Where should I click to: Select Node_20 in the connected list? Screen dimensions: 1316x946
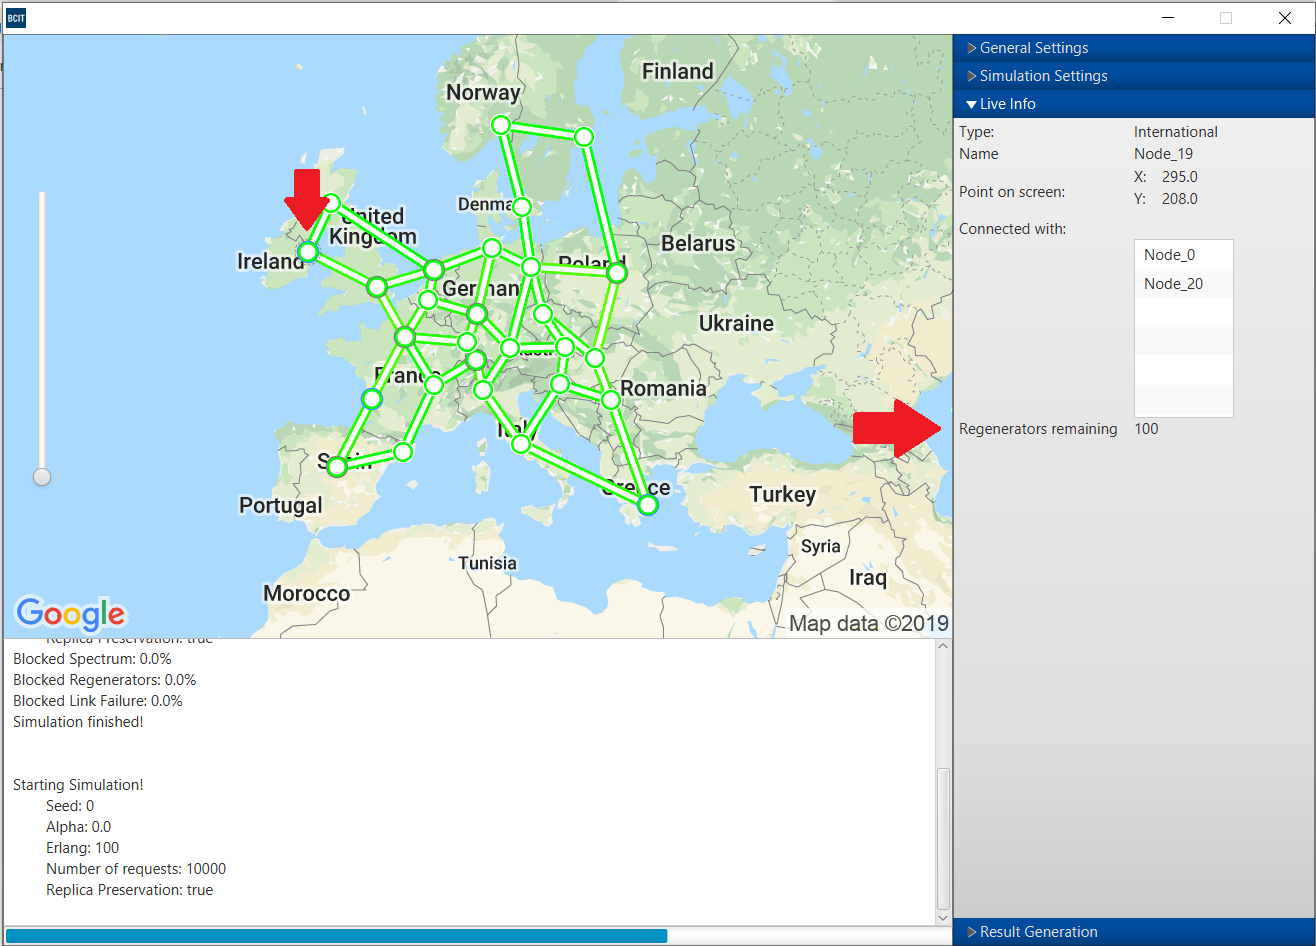[x=1184, y=284]
